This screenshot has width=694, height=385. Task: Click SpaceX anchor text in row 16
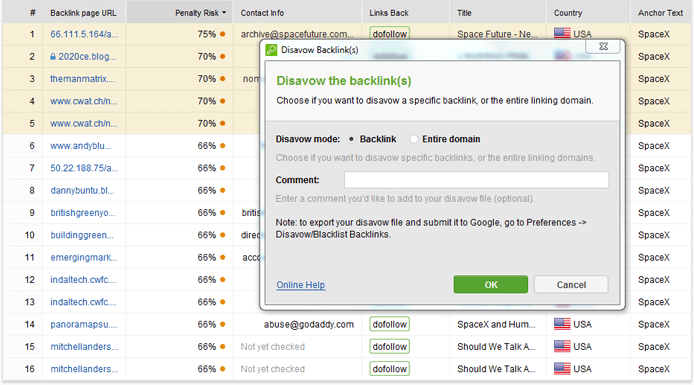[x=654, y=369]
